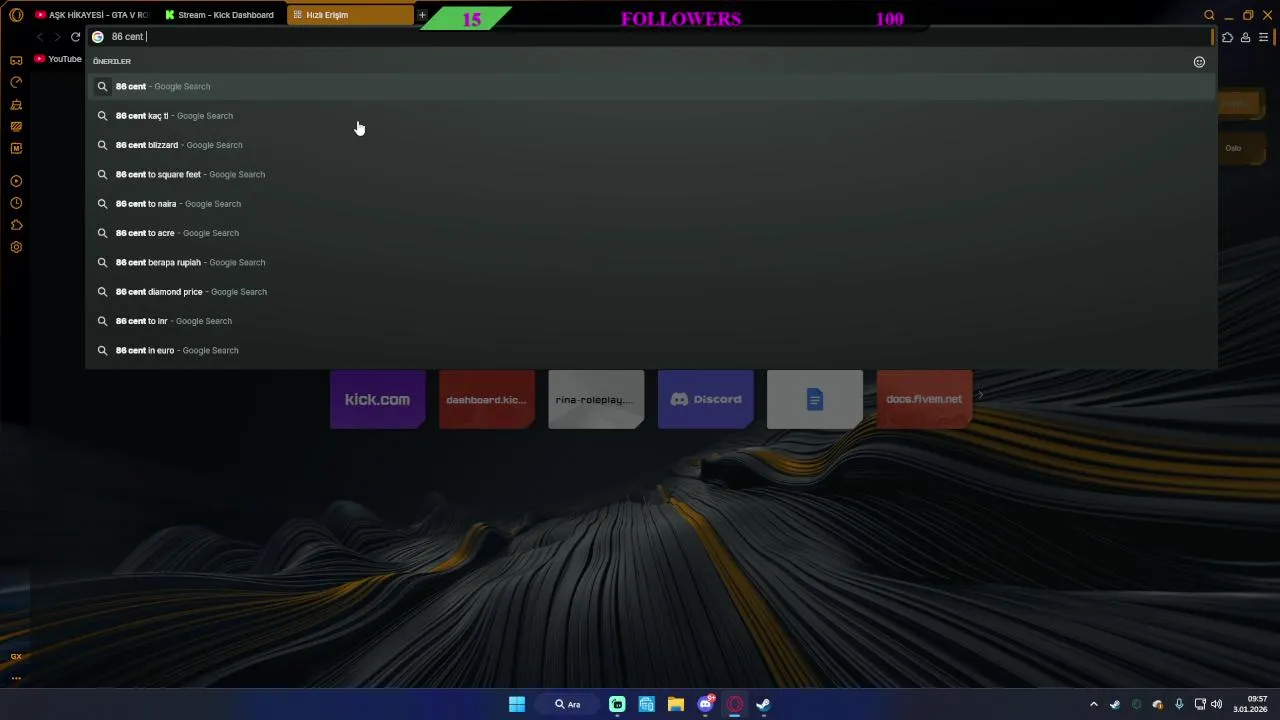Open GX Corner gamepad icon in sidebar

(16, 60)
